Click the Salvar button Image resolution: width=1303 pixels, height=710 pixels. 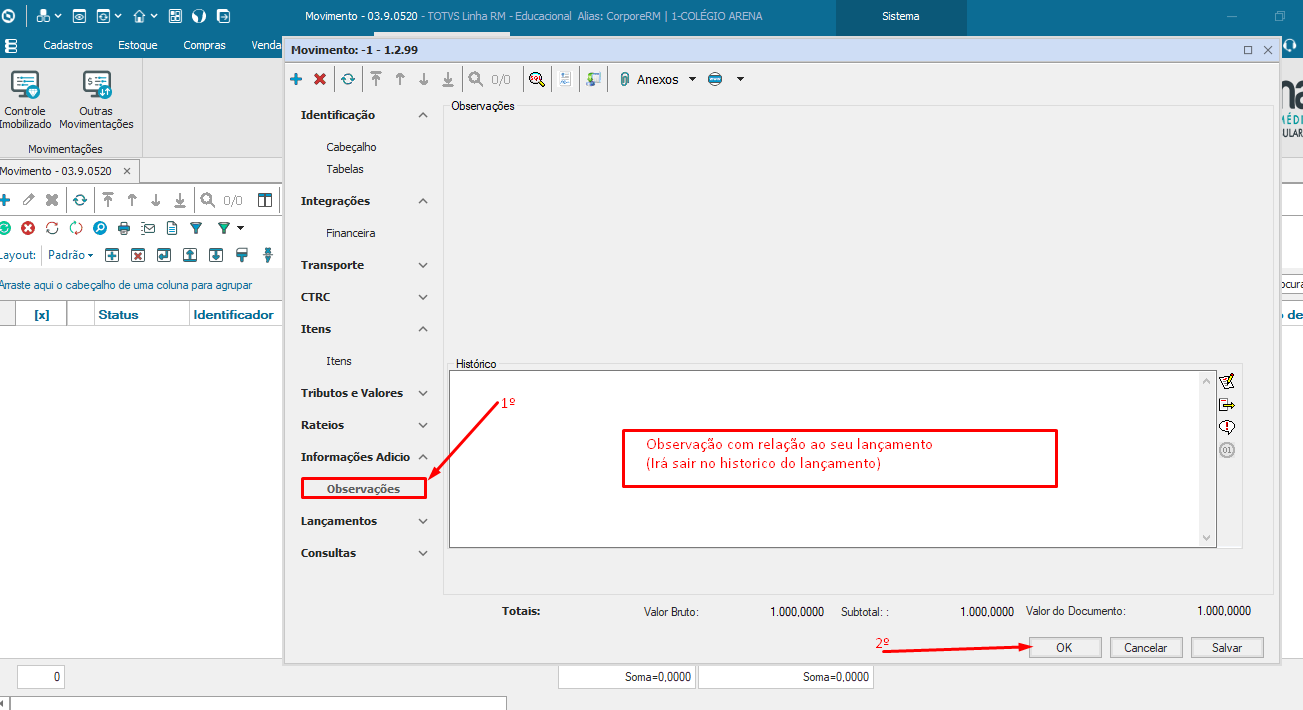click(1227, 648)
